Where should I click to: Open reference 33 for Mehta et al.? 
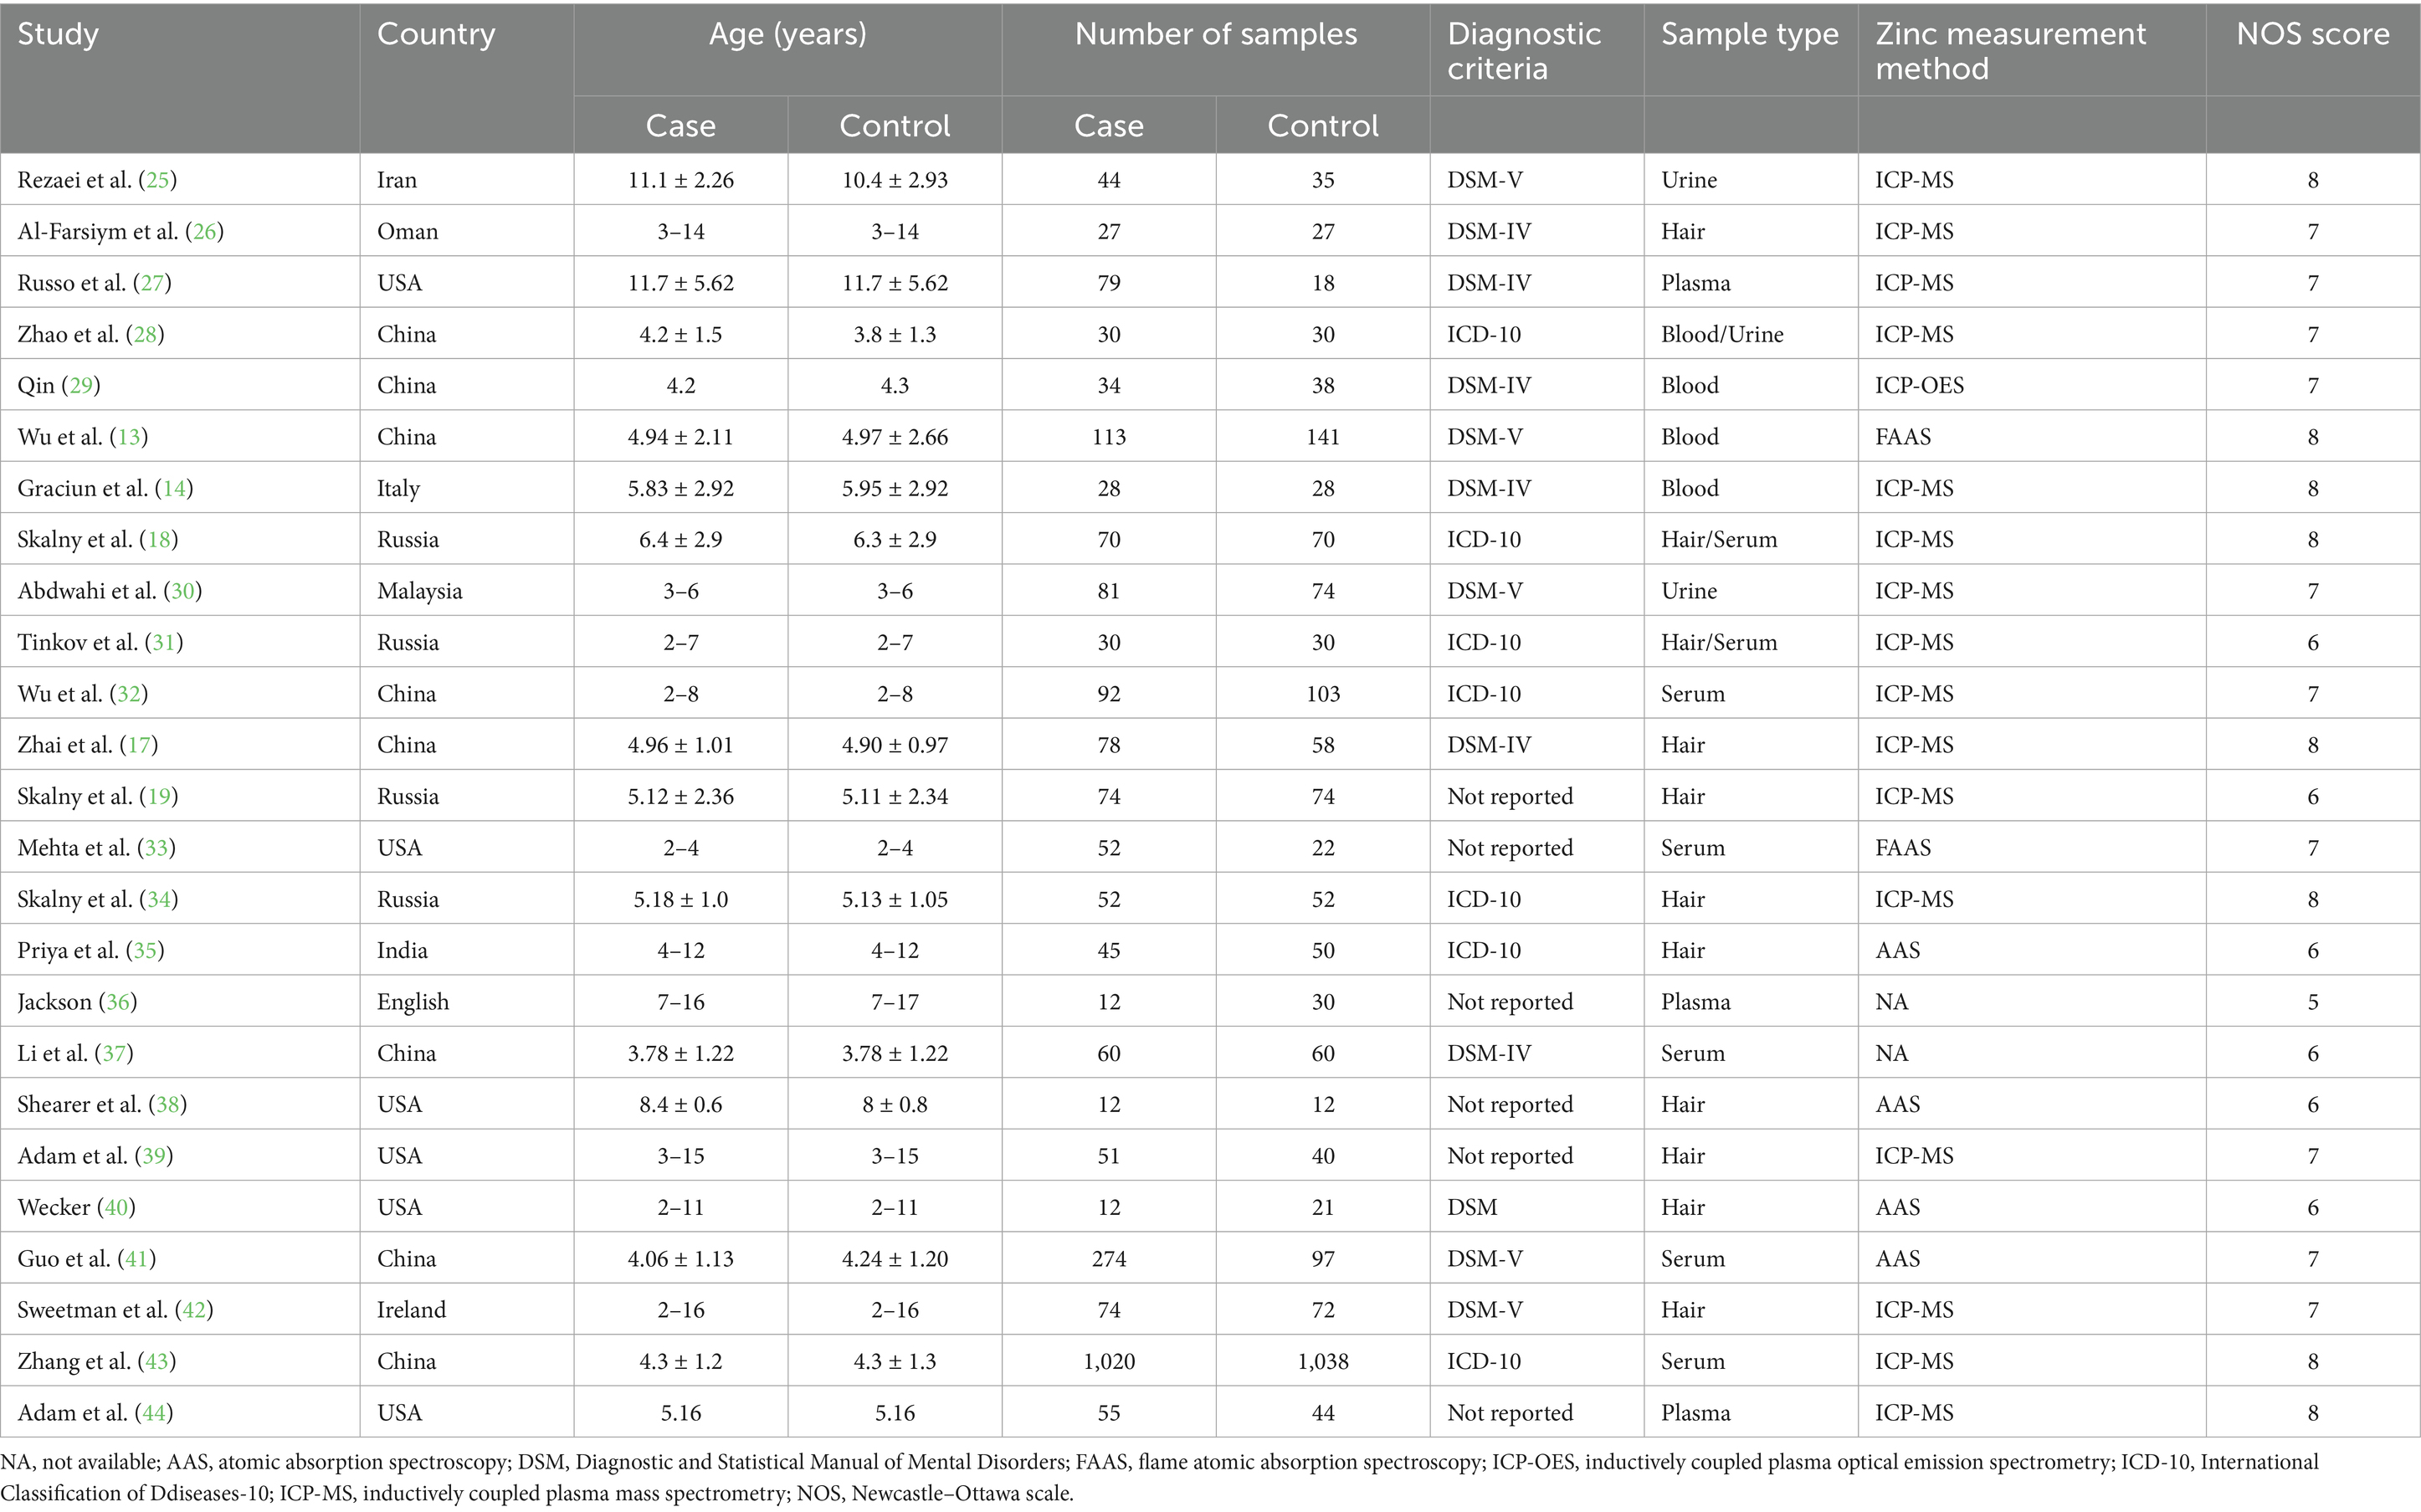[157, 848]
